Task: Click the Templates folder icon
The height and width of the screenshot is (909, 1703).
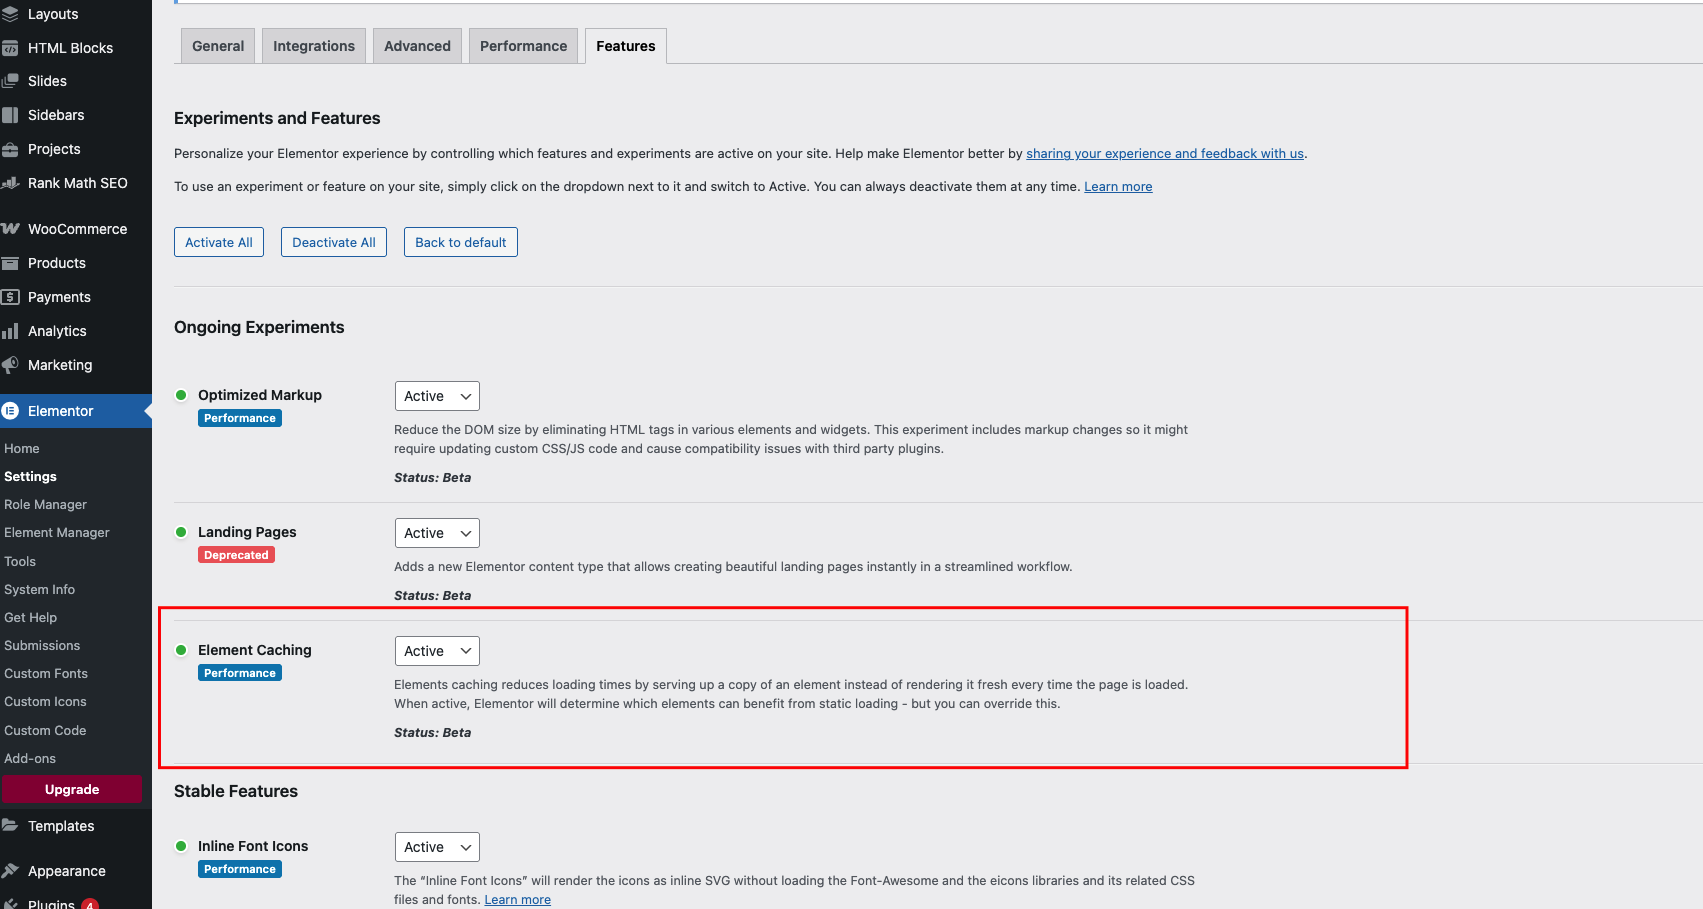Action: 10,826
